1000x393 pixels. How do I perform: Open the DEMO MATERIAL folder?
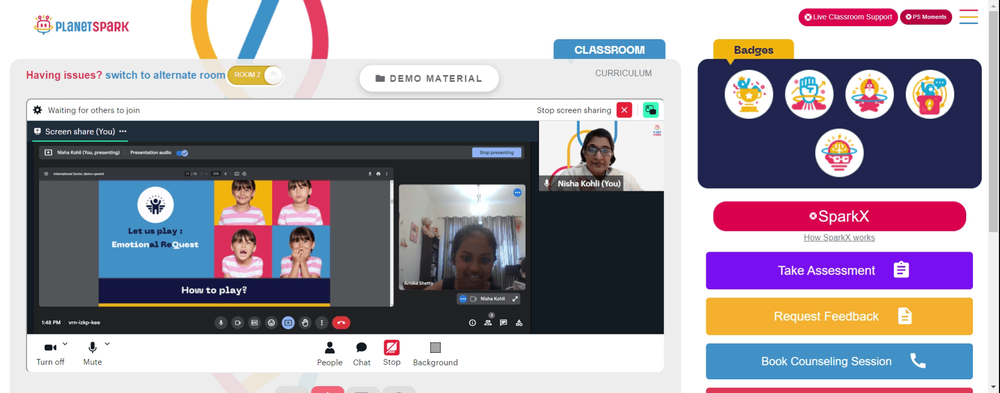[429, 78]
